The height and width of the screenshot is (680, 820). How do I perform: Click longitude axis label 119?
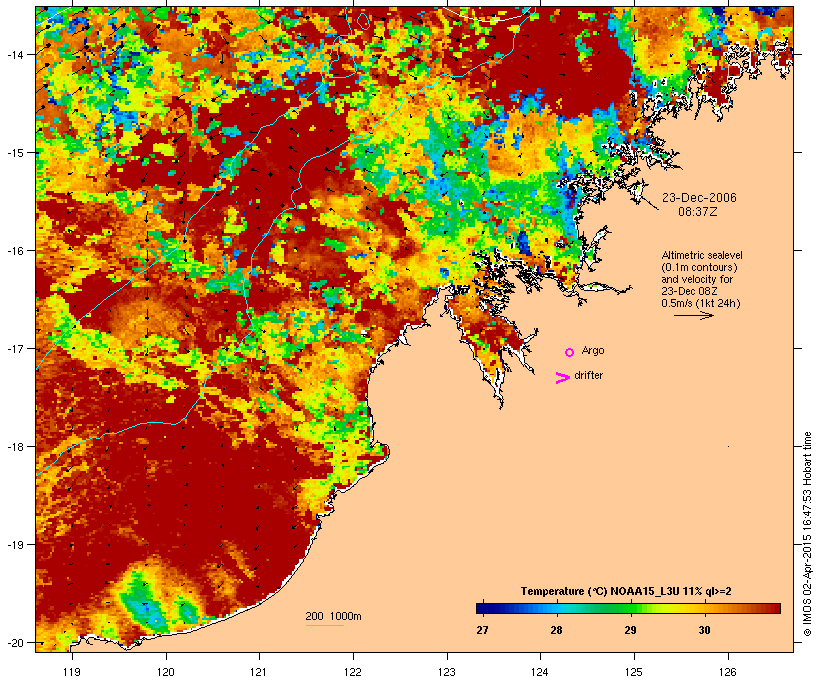(72, 672)
